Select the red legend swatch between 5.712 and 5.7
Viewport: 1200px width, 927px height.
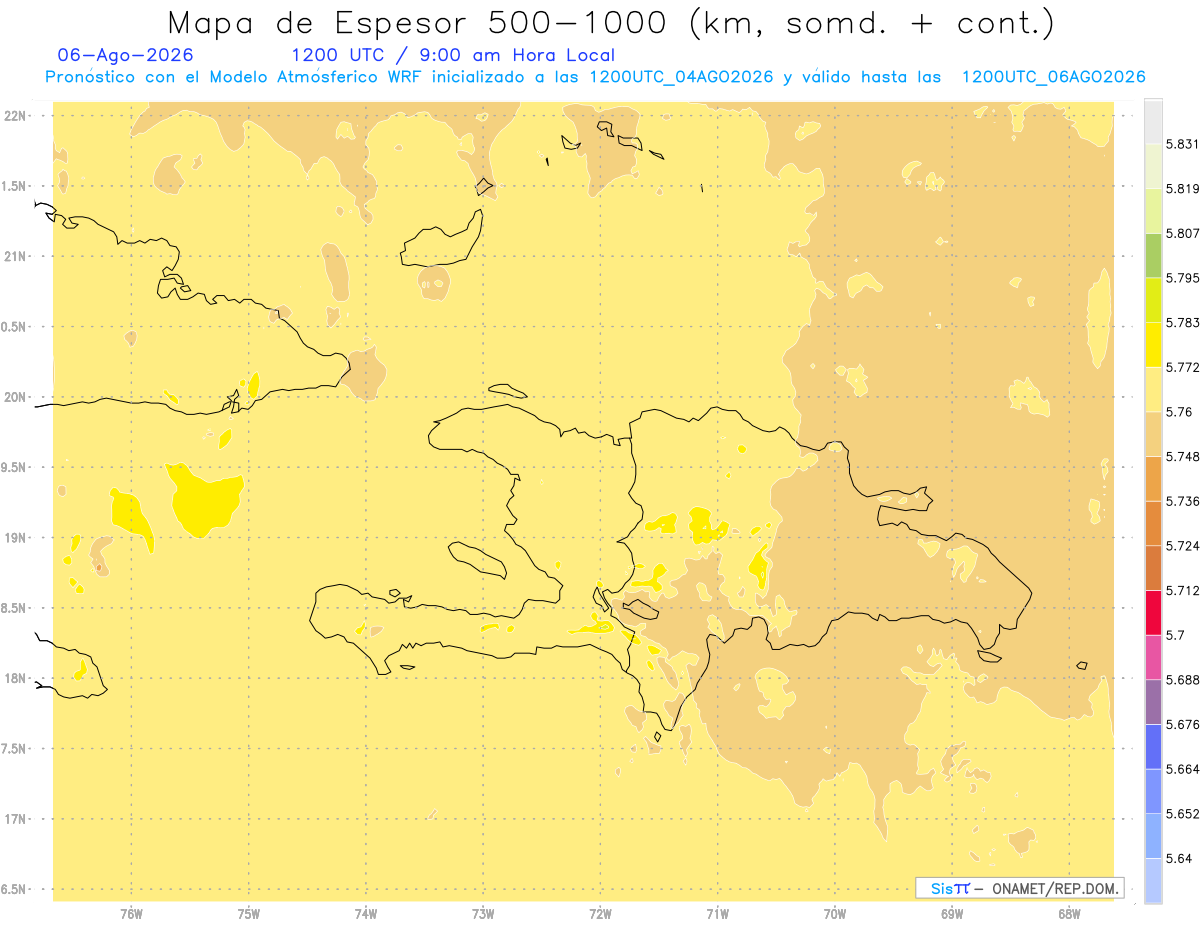click(x=1153, y=612)
